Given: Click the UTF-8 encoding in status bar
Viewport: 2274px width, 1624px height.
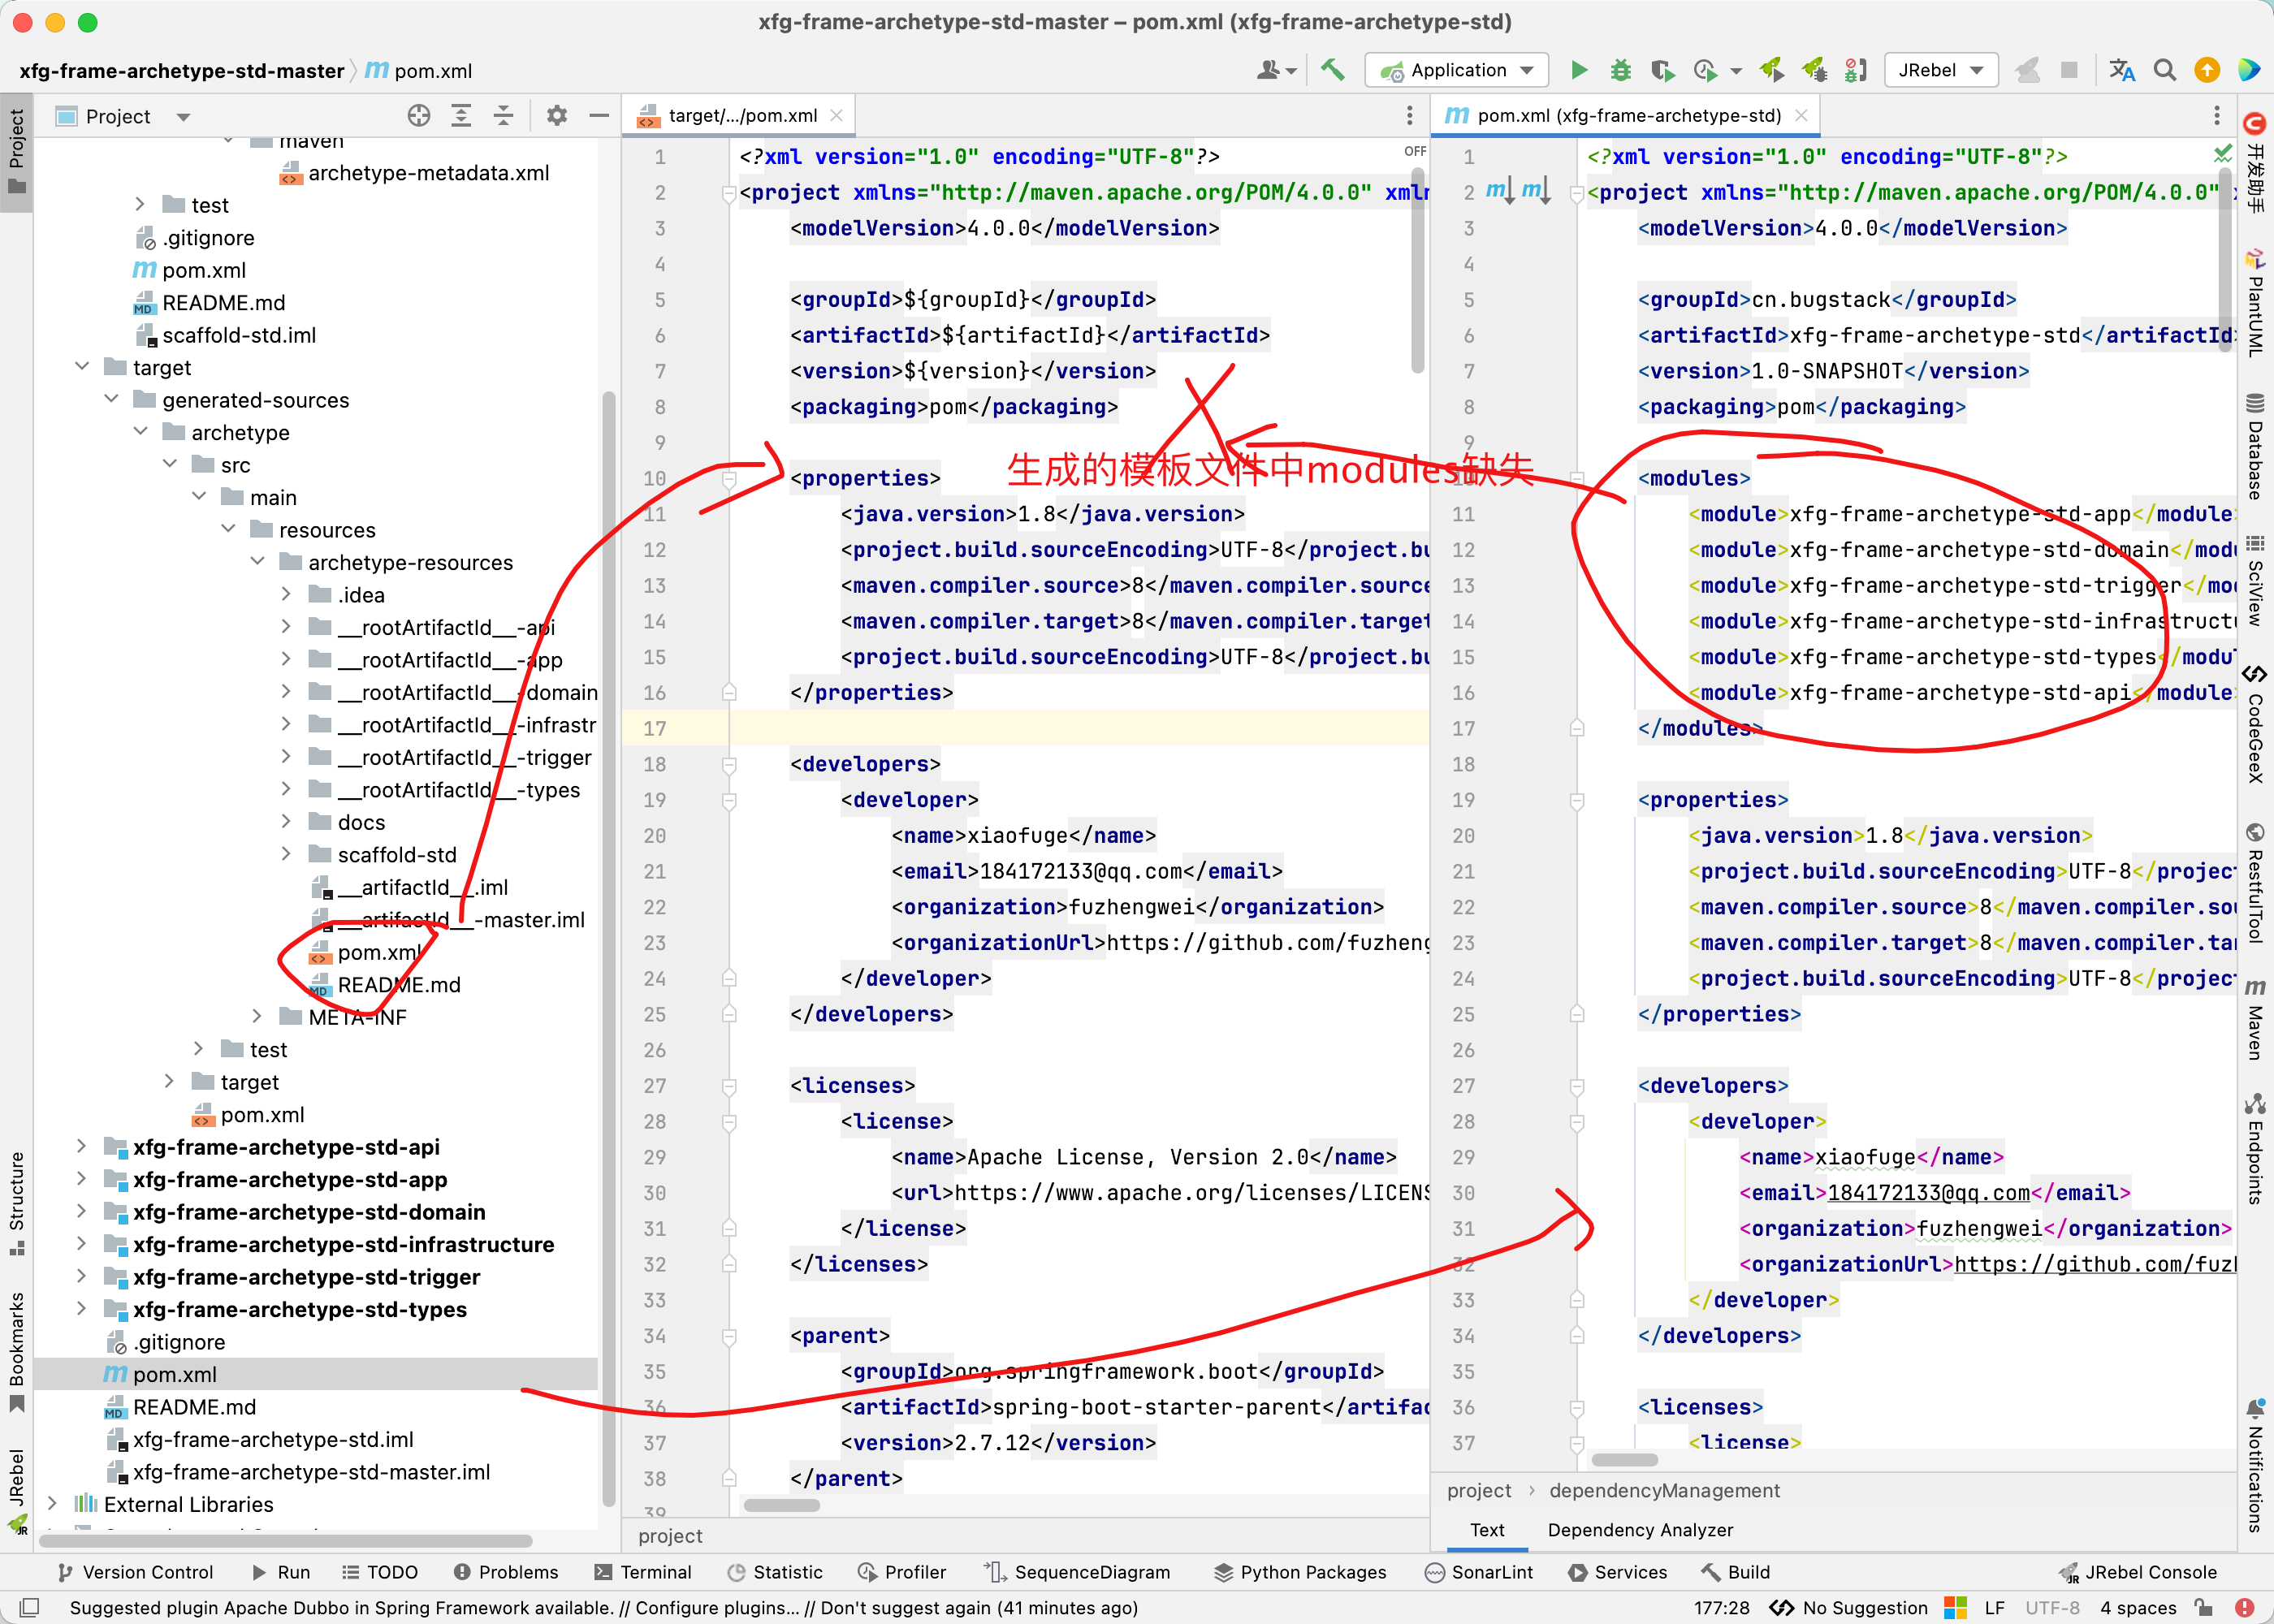Looking at the screenshot, I should 2052,1608.
